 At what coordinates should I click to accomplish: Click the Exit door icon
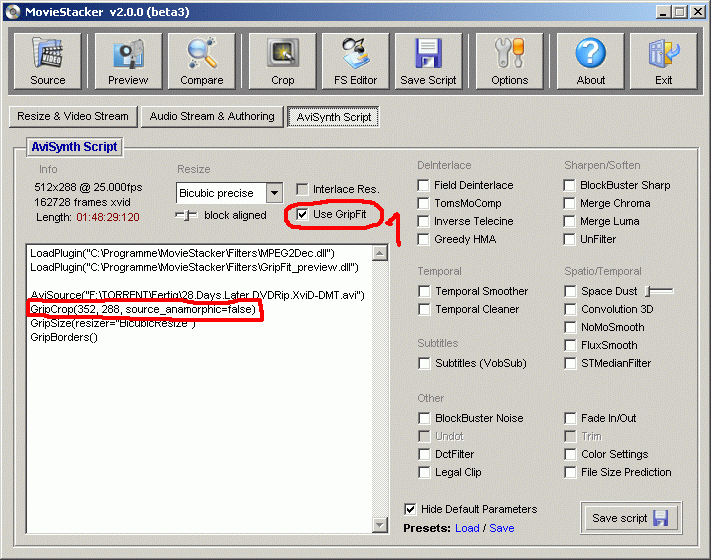(x=663, y=61)
